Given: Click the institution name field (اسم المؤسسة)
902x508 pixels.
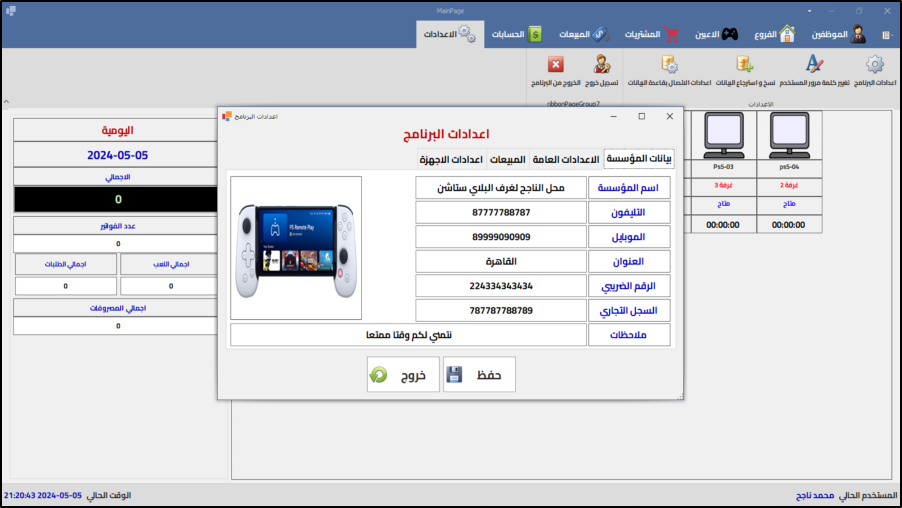Looking at the screenshot, I should click(x=500, y=188).
